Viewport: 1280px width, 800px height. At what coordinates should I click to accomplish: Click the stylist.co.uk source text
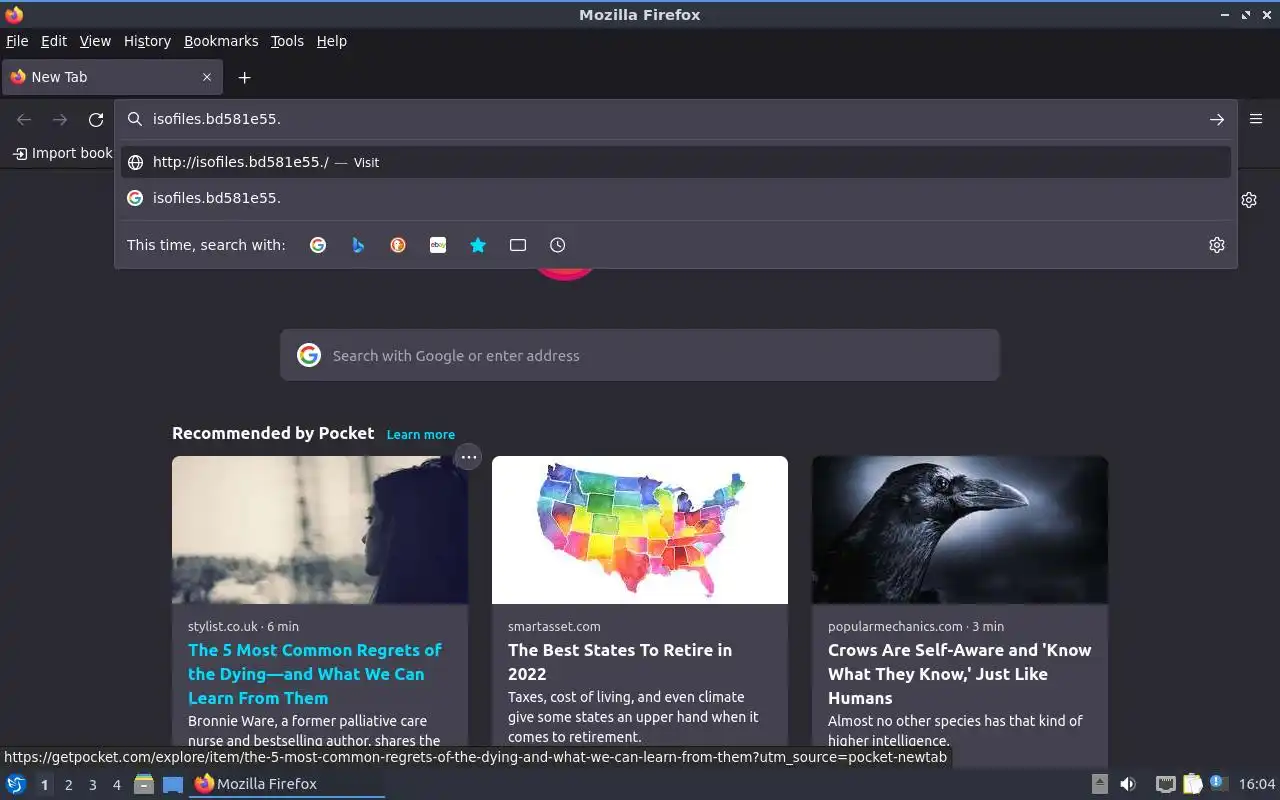pos(223,626)
